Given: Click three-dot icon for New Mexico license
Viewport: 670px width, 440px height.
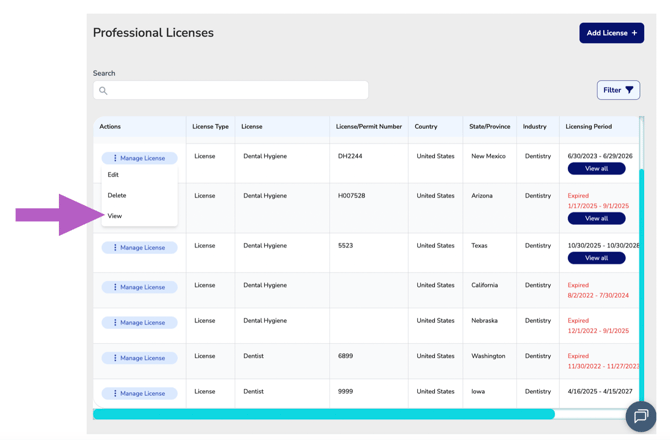Looking at the screenshot, I should [x=115, y=158].
